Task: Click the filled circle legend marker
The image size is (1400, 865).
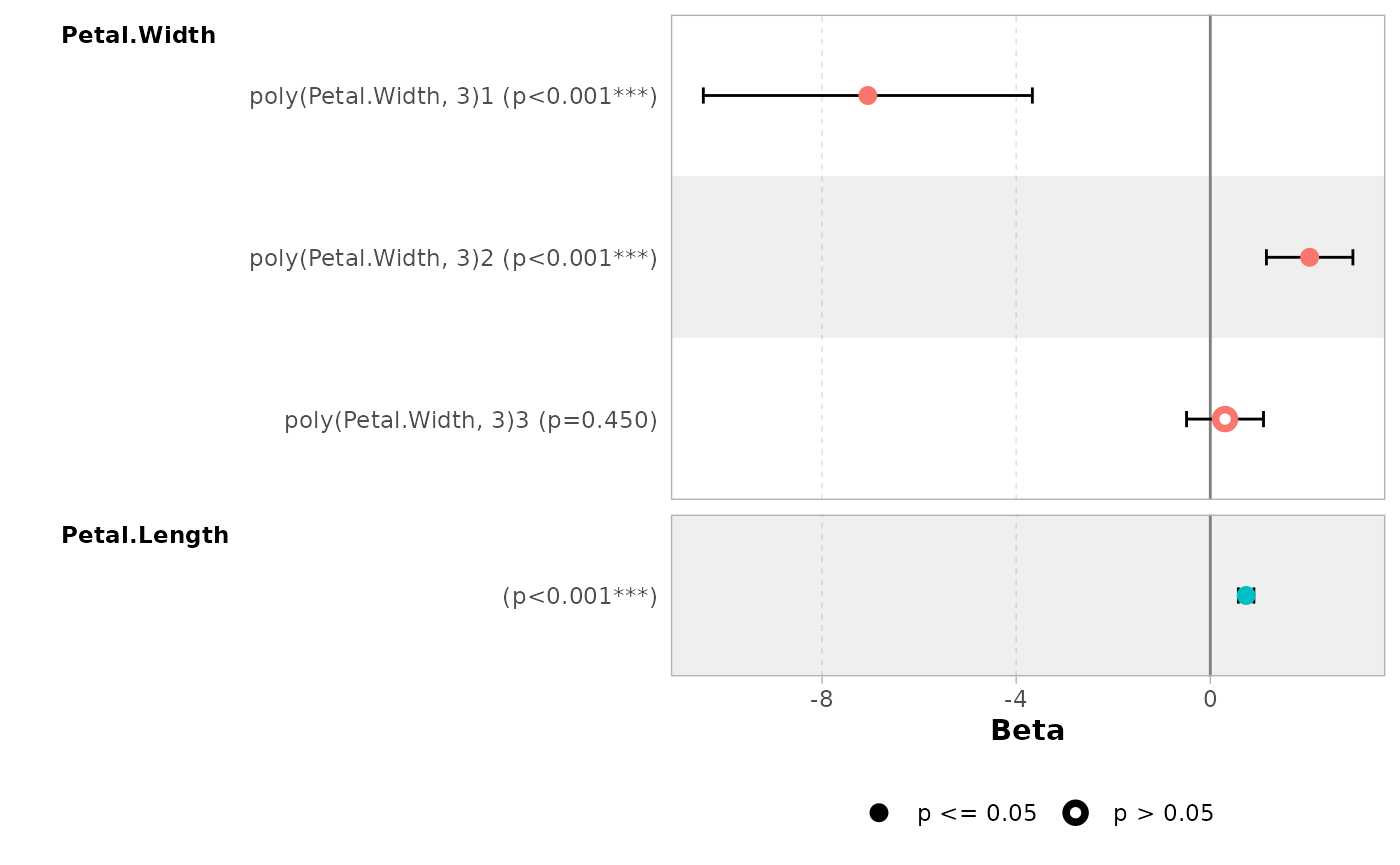Action: [x=879, y=813]
